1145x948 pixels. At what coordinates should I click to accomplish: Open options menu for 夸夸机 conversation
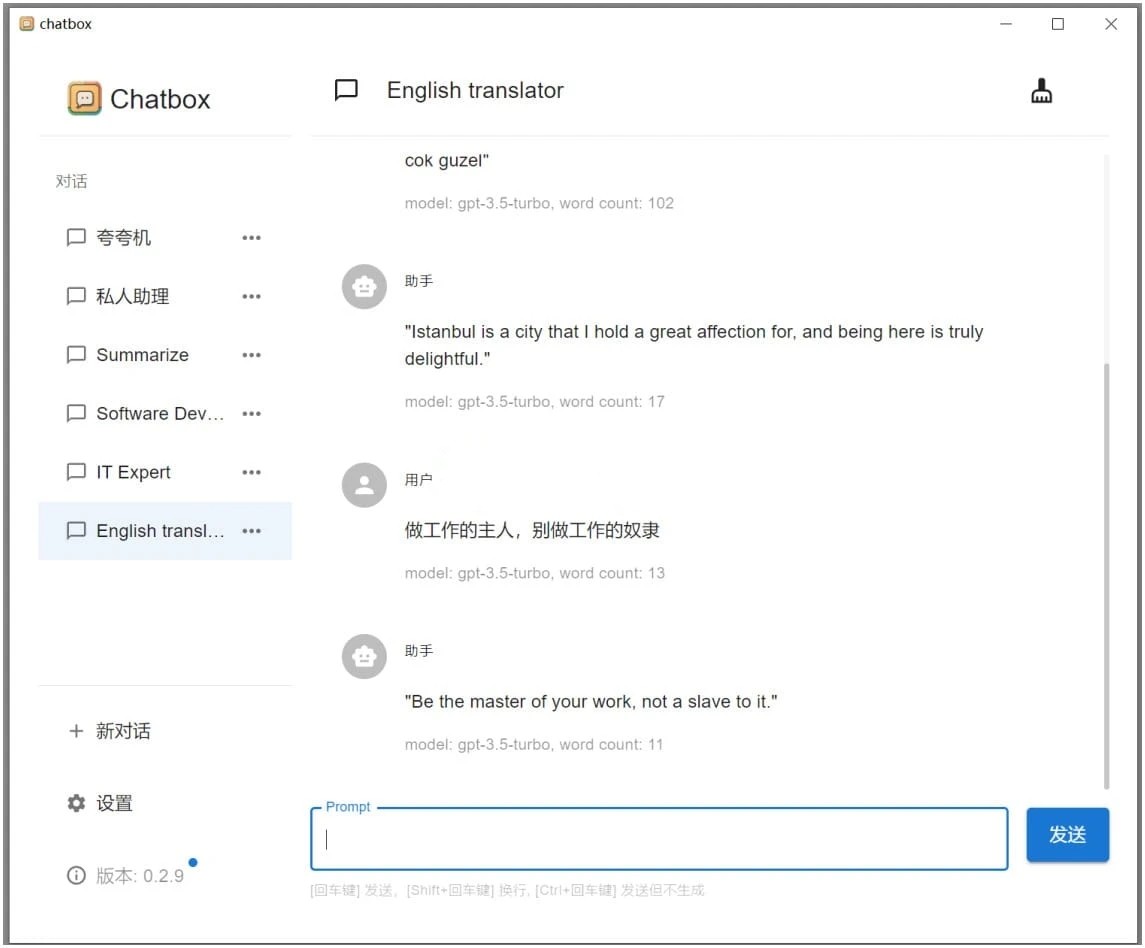[251, 238]
